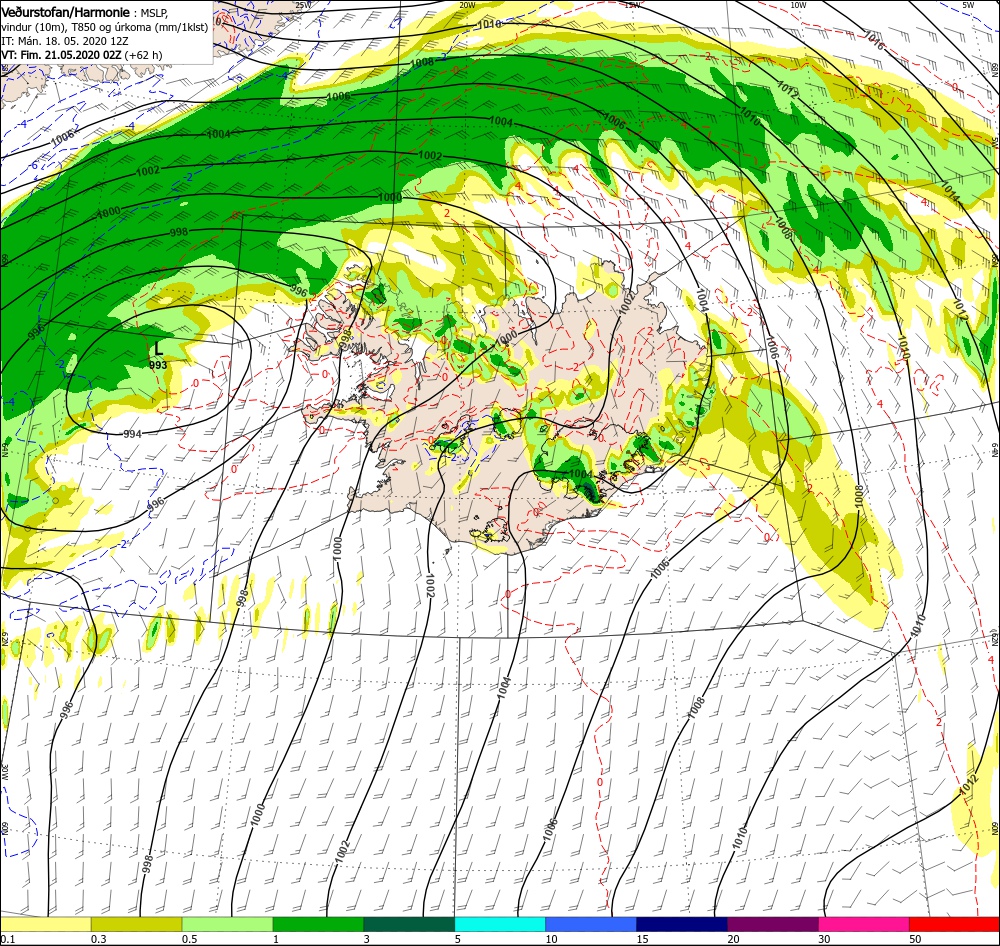Click the 1016 isobar label
The width and height of the screenshot is (1000, 946).
[874, 40]
